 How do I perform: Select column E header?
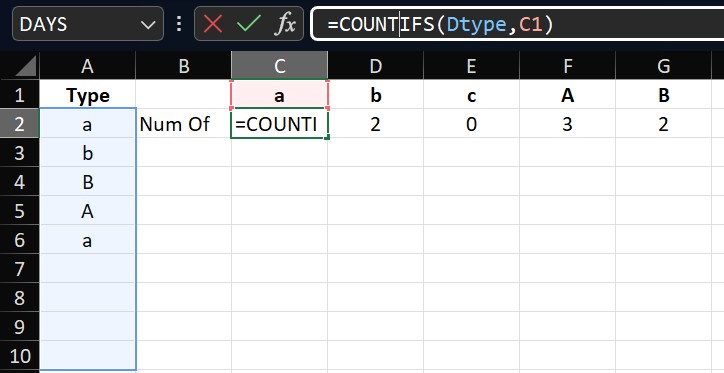click(x=471, y=66)
